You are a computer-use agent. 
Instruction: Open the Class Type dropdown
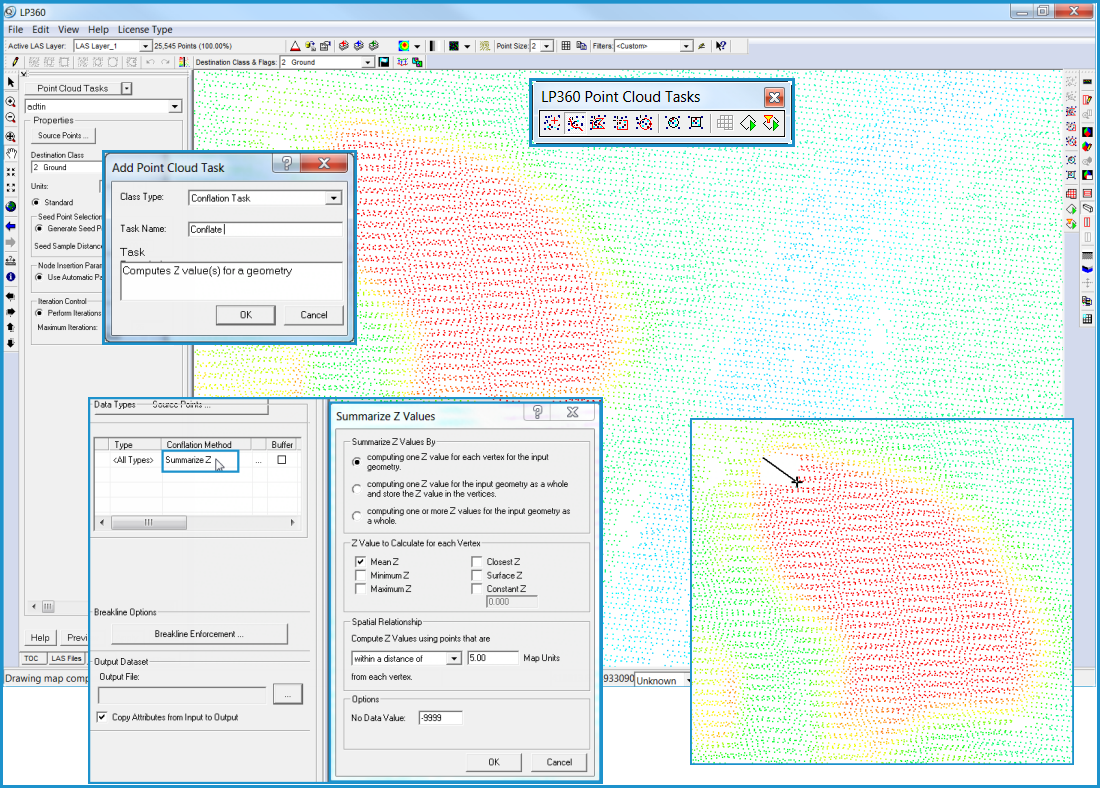pos(334,199)
